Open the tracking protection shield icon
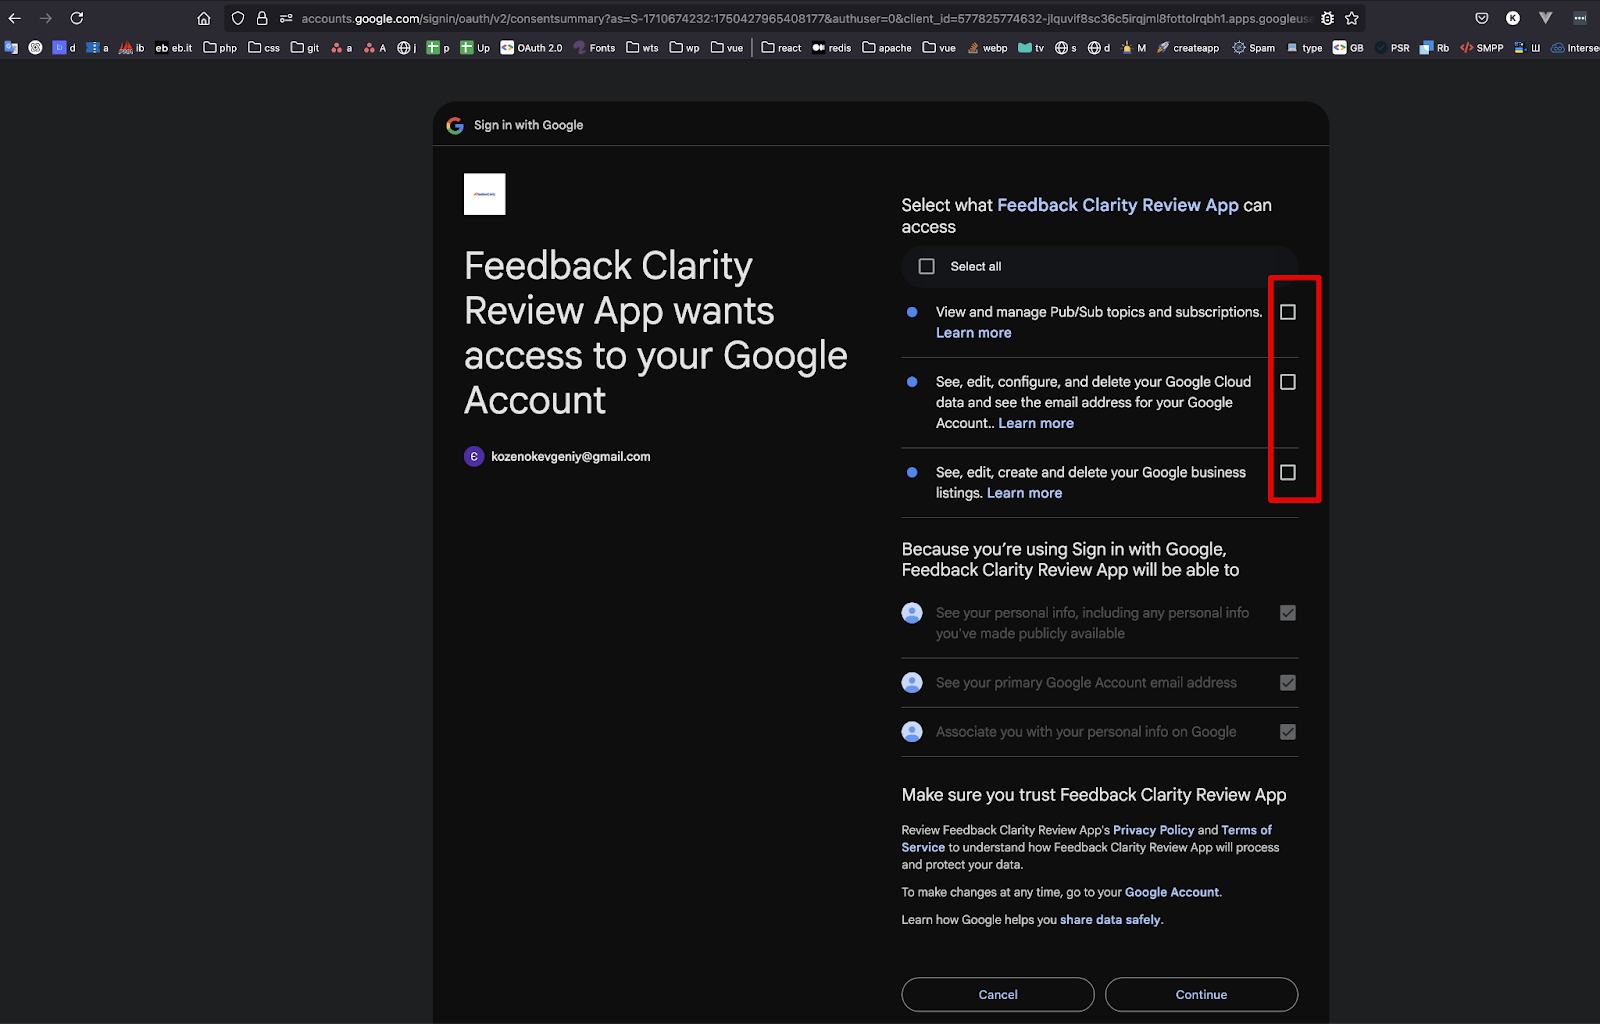 point(238,18)
